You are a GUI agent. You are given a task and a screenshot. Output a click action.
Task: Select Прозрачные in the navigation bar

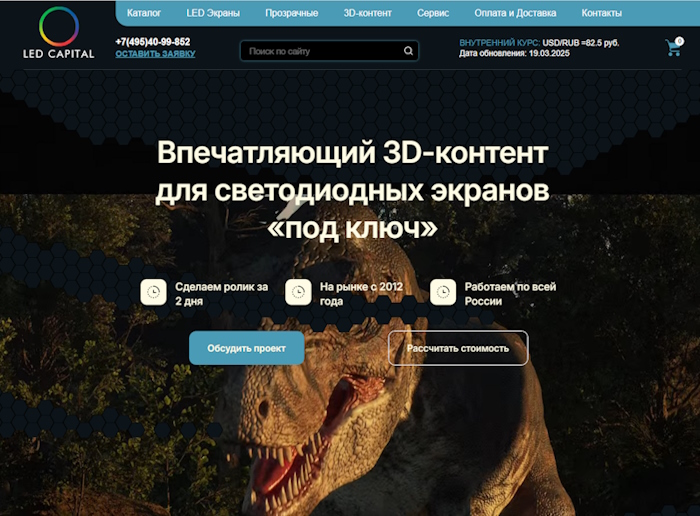pos(292,13)
